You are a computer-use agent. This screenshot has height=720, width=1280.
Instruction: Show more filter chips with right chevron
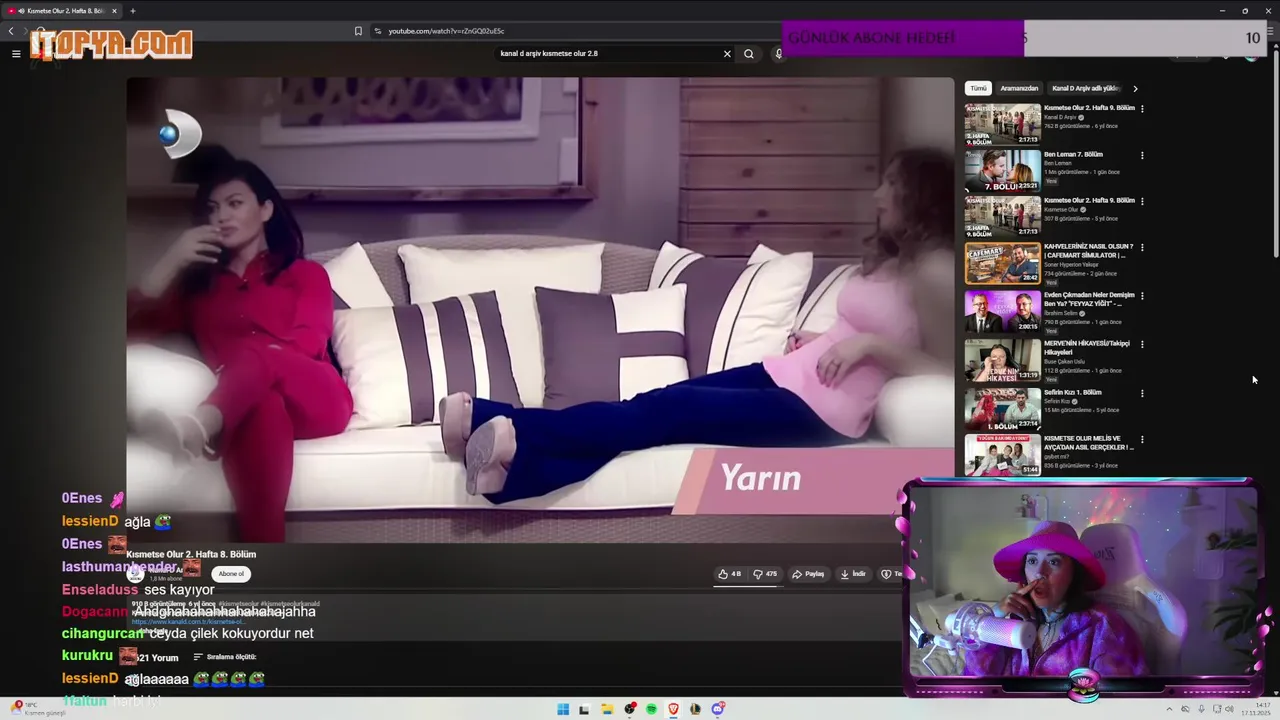(1135, 88)
